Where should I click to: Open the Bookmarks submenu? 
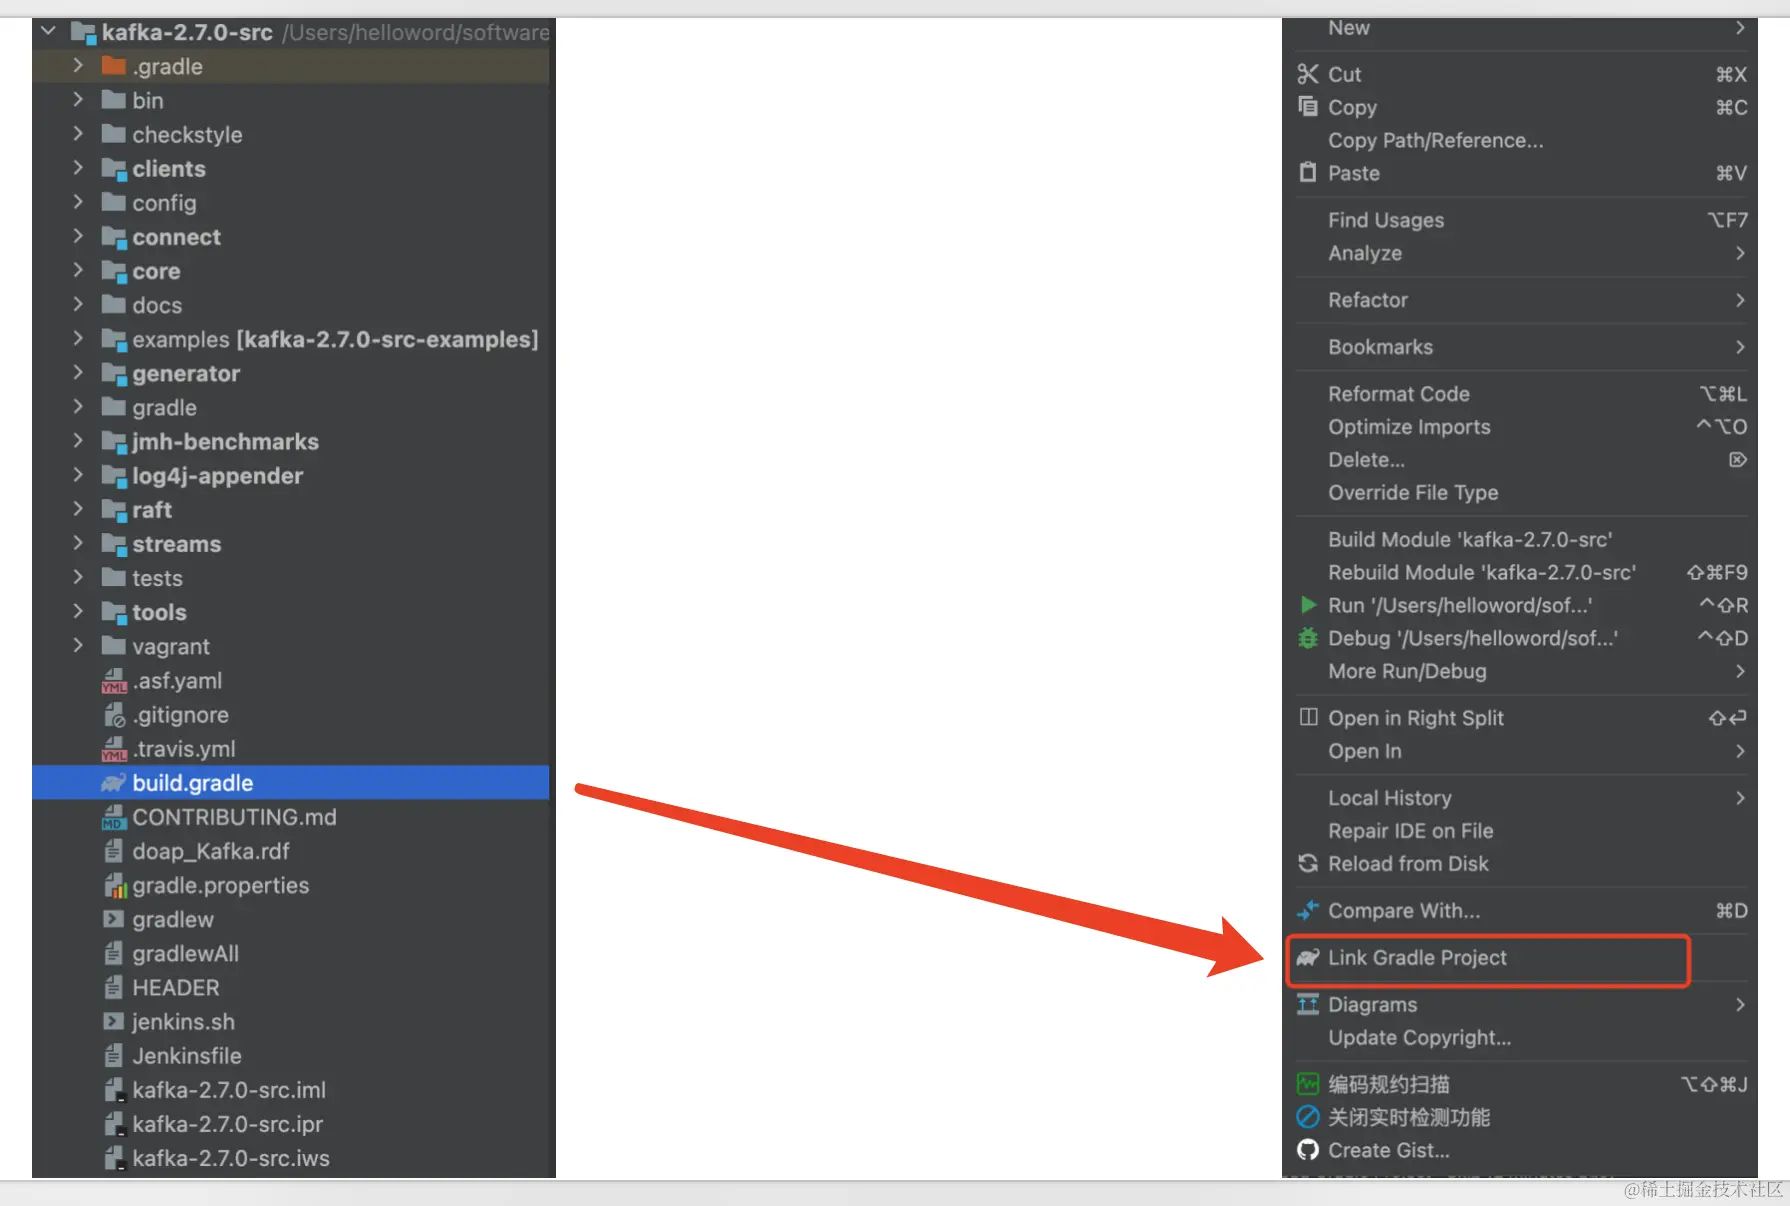point(1520,347)
